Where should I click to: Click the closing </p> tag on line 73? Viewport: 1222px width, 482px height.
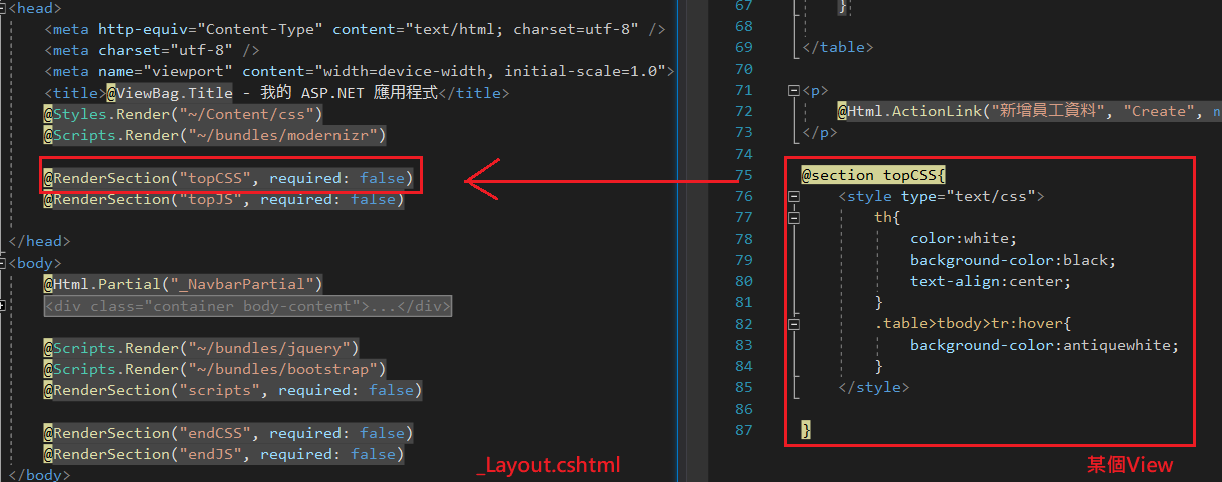[819, 132]
